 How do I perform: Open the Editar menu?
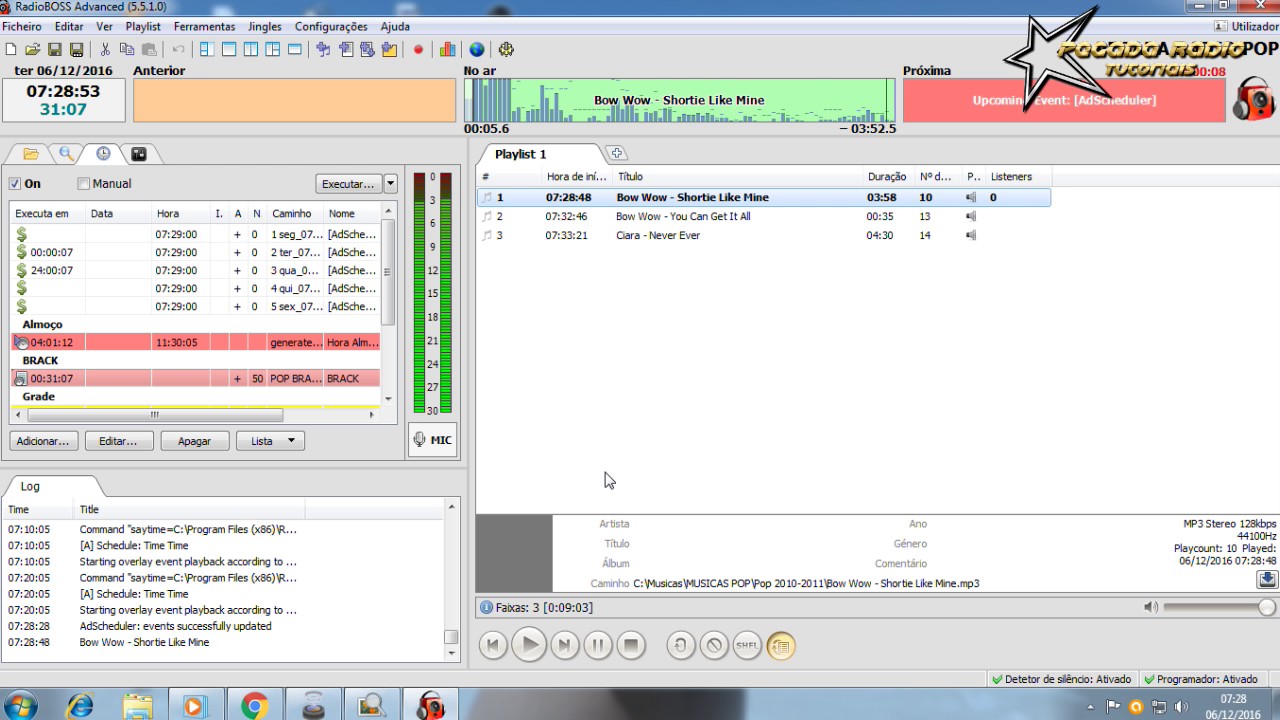tap(69, 27)
